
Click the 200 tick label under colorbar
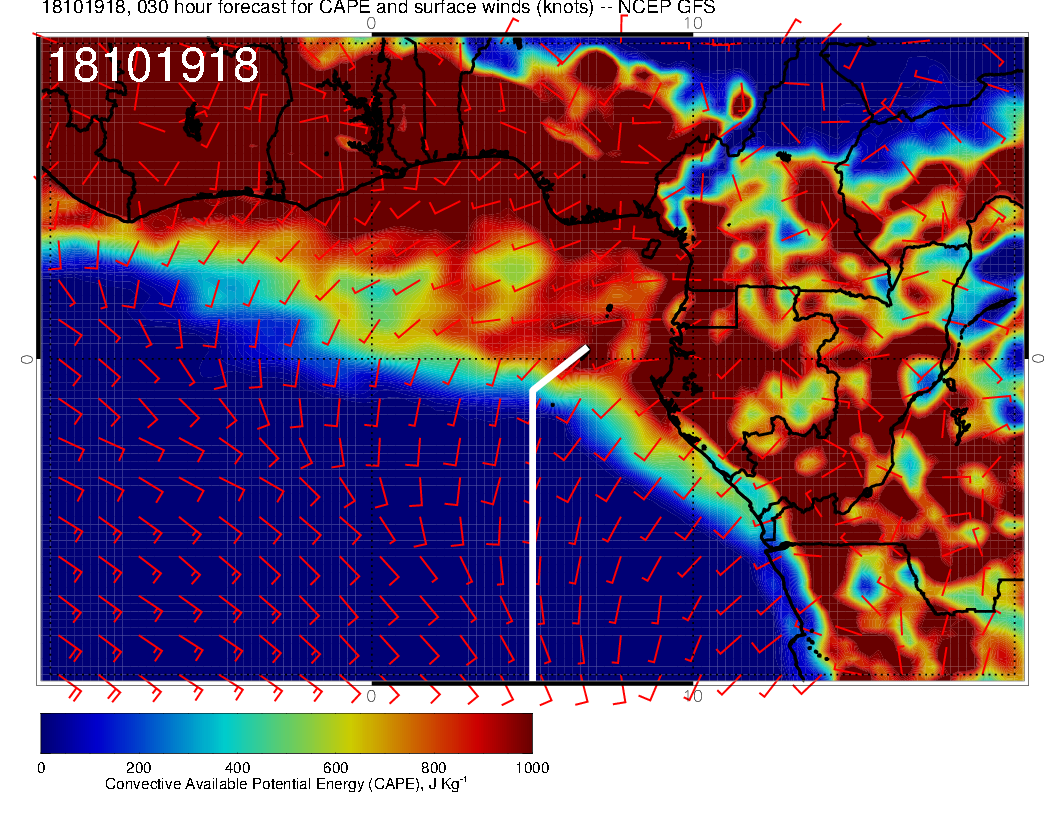click(138, 767)
